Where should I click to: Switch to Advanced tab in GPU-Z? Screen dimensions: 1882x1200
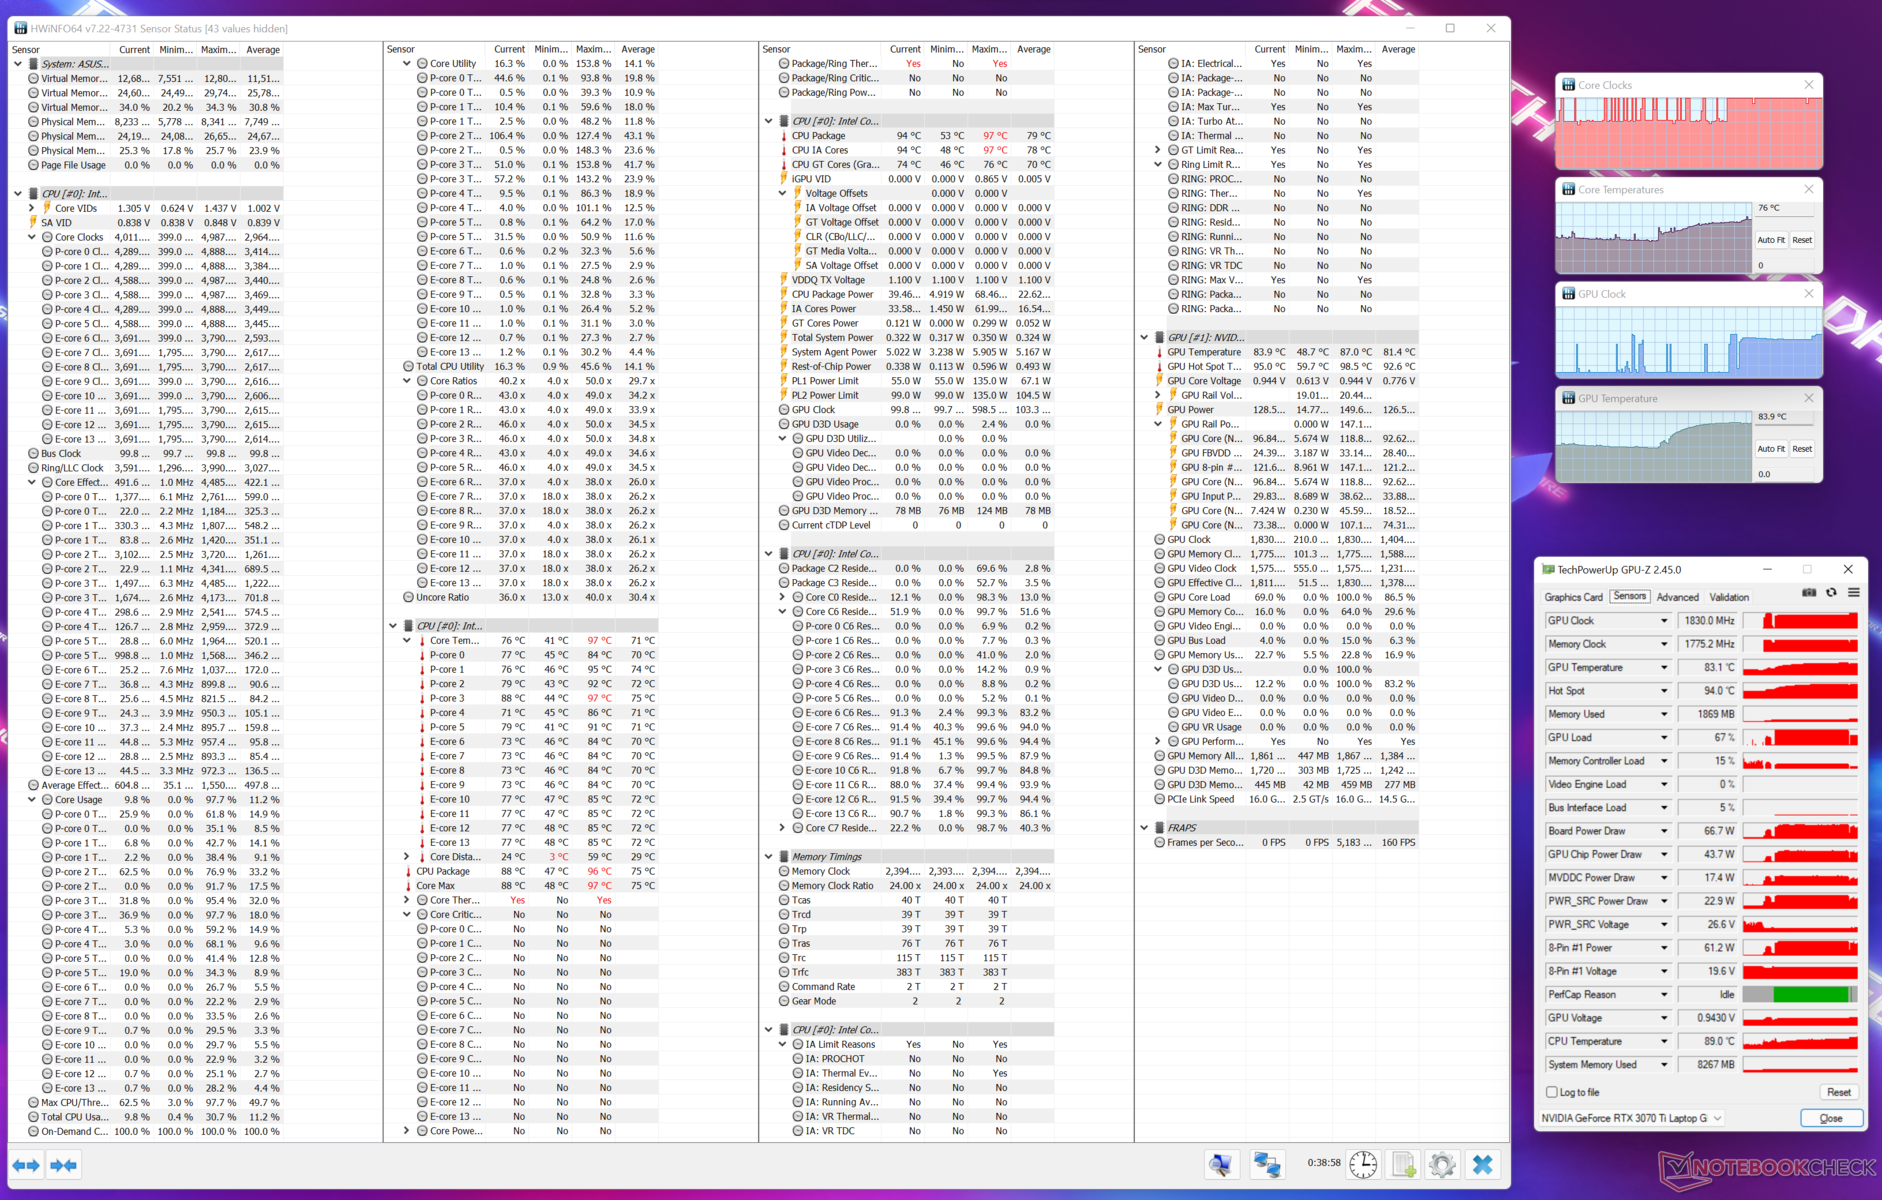pyautogui.click(x=1677, y=597)
